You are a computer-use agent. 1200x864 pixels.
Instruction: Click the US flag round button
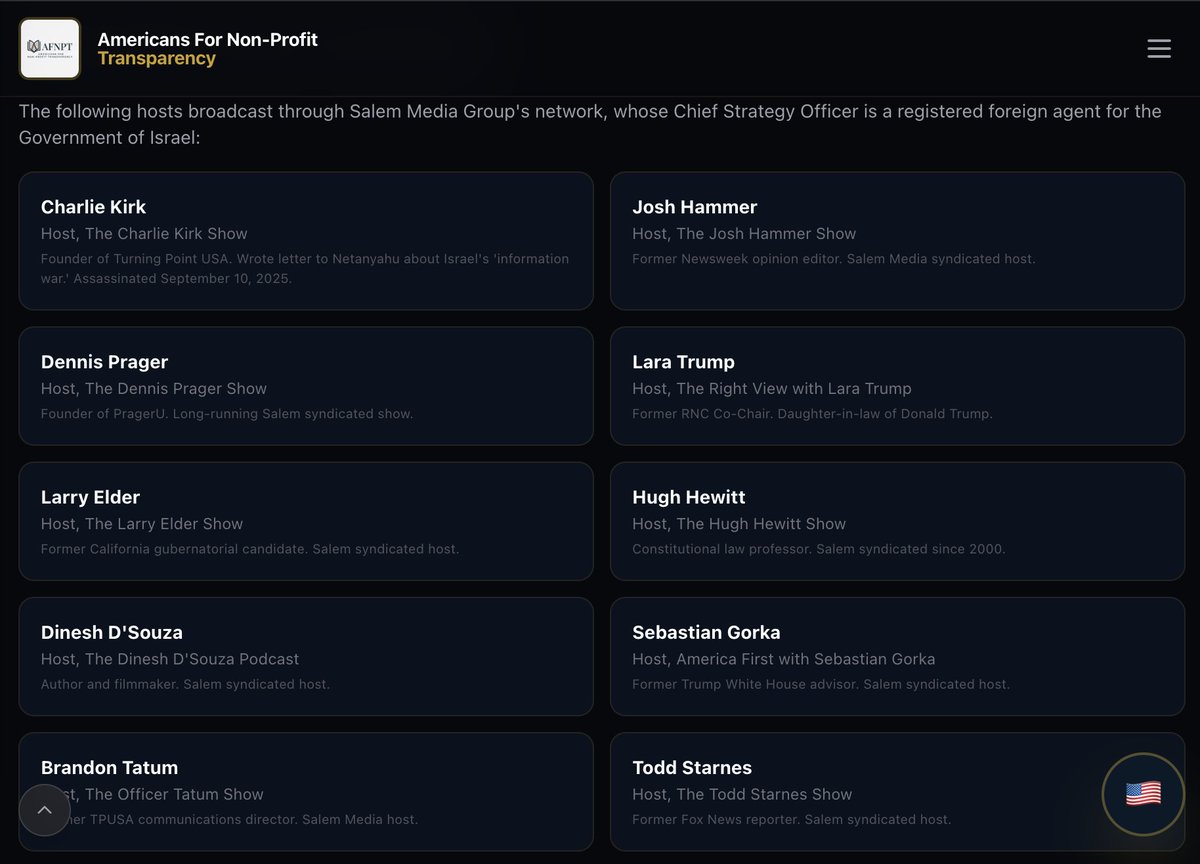point(1143,794)
